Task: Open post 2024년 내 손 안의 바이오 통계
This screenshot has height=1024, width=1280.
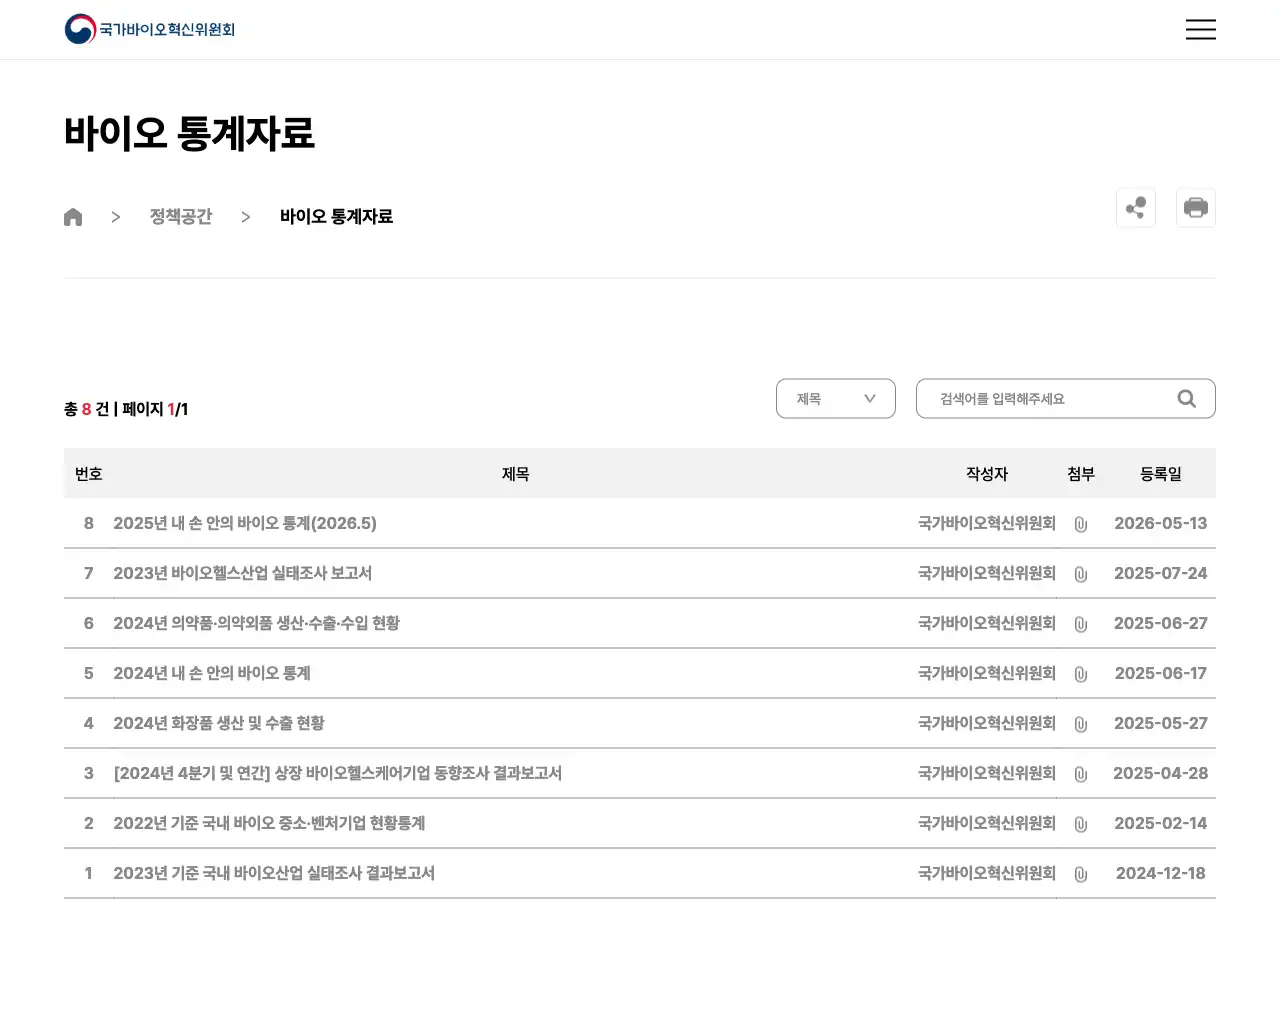Action: click(212, 673)
